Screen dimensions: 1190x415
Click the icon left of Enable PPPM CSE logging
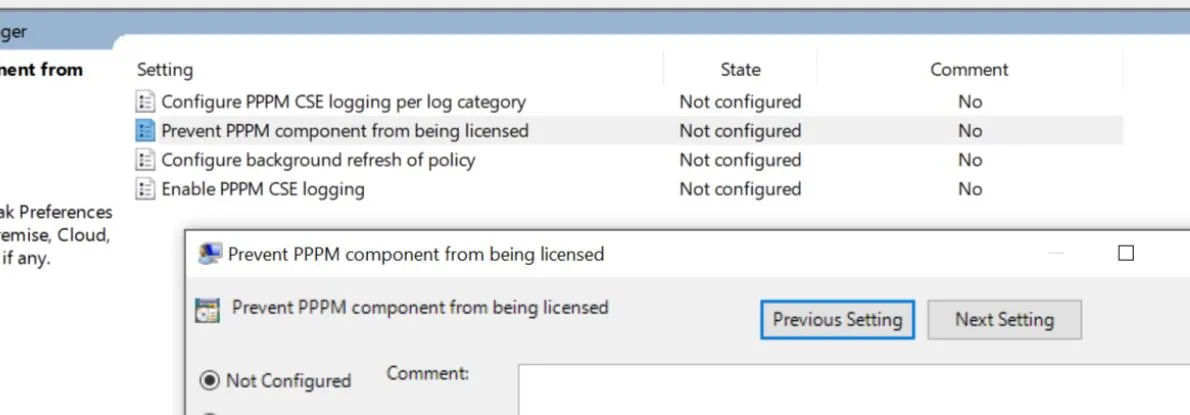(x=146, y=189)
